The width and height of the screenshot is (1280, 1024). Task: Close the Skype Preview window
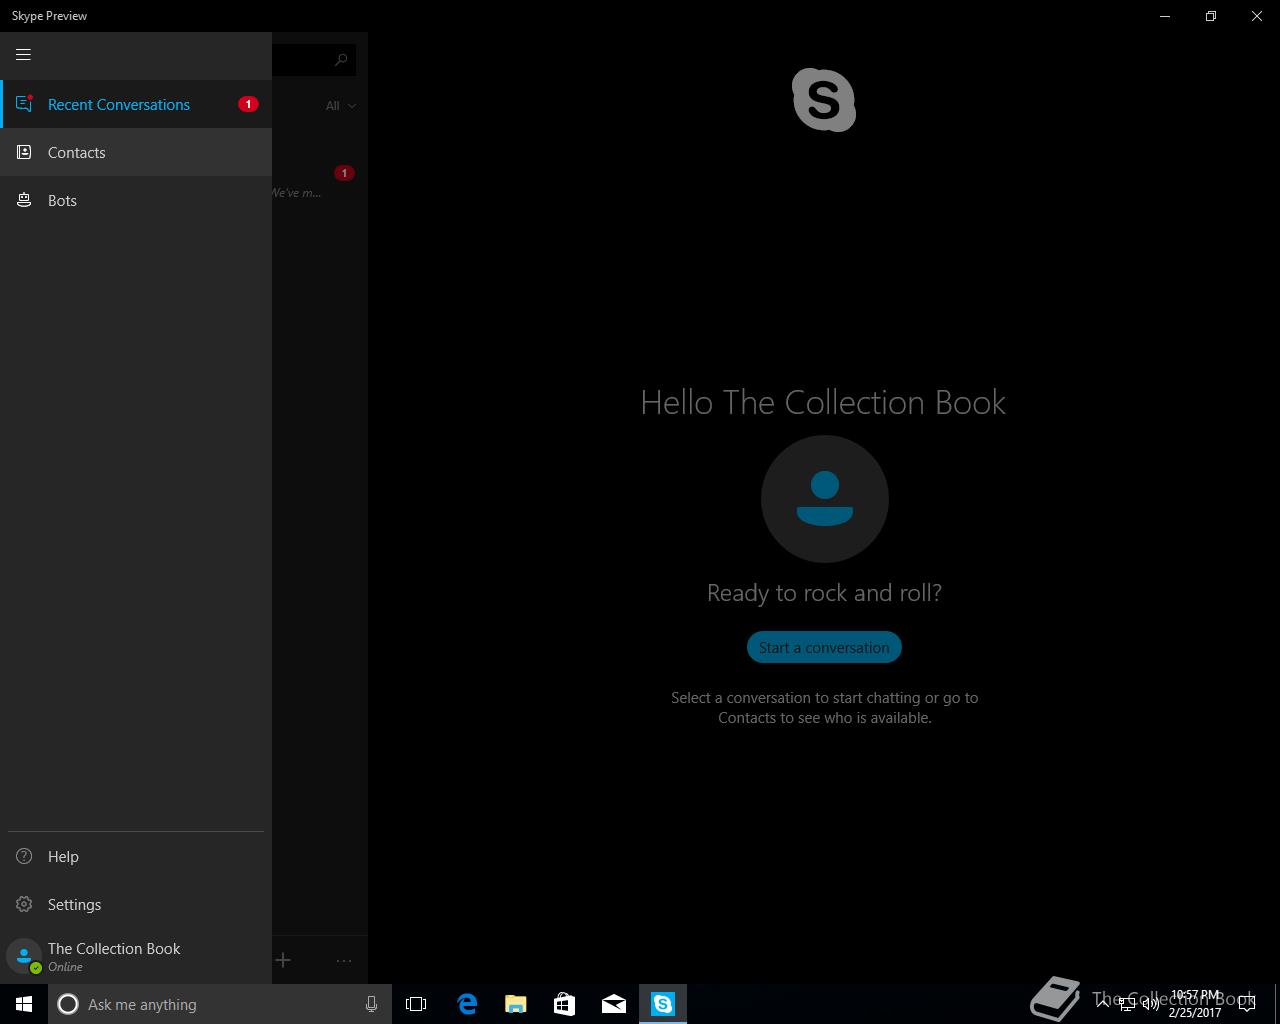tap(1257, 16)
